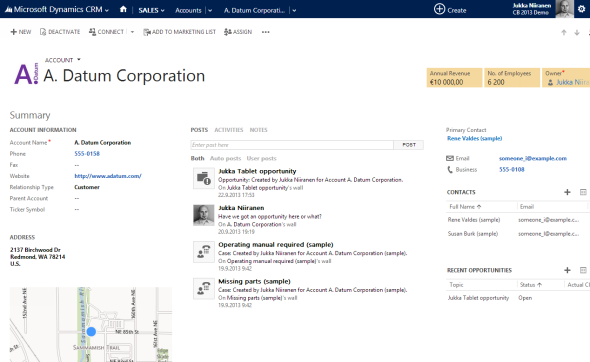Select Rene Valdes (sample) contact row
The height and width of the screenshot is (362, 590).
(x=518, y=220)
